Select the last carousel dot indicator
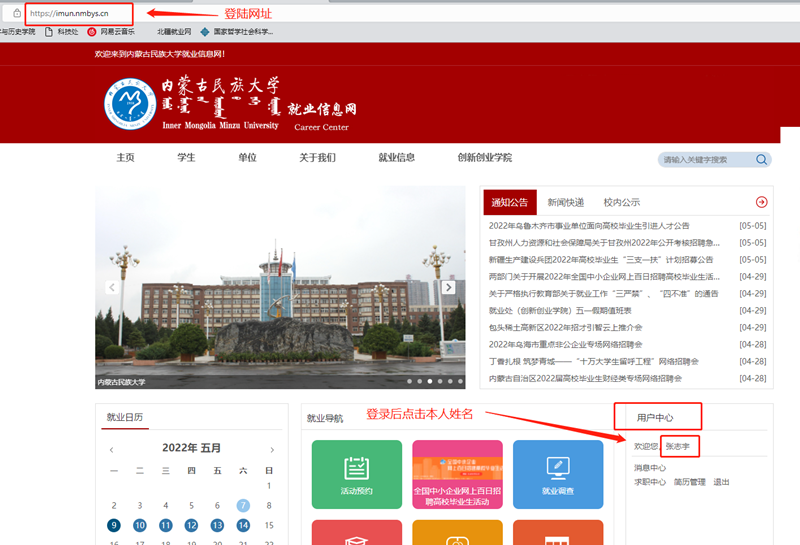The width and height of the screenshot is (800, 545). click(x=460, y=381)
